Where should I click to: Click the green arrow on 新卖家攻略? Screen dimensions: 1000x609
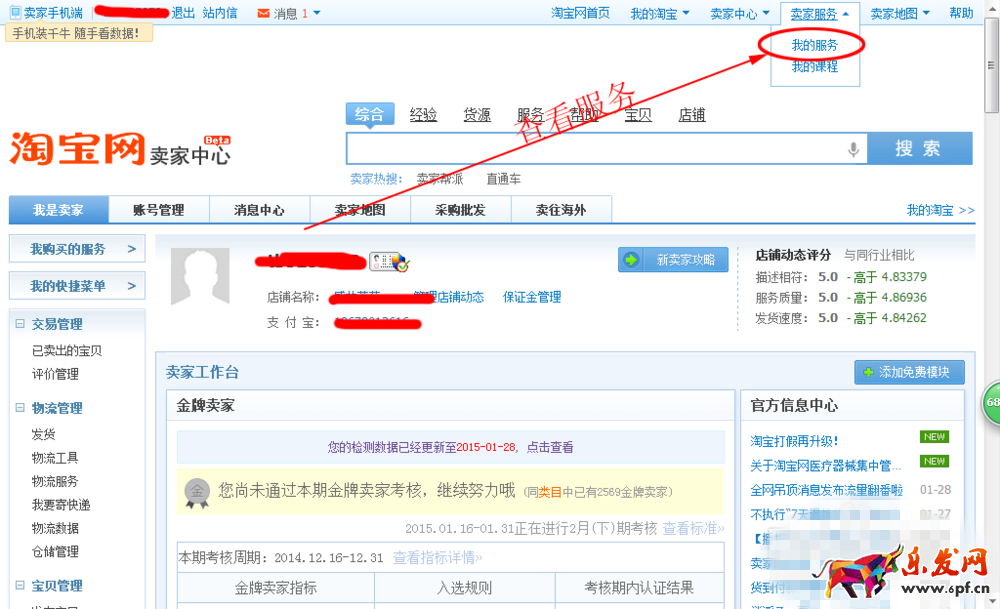coord(631,260)
